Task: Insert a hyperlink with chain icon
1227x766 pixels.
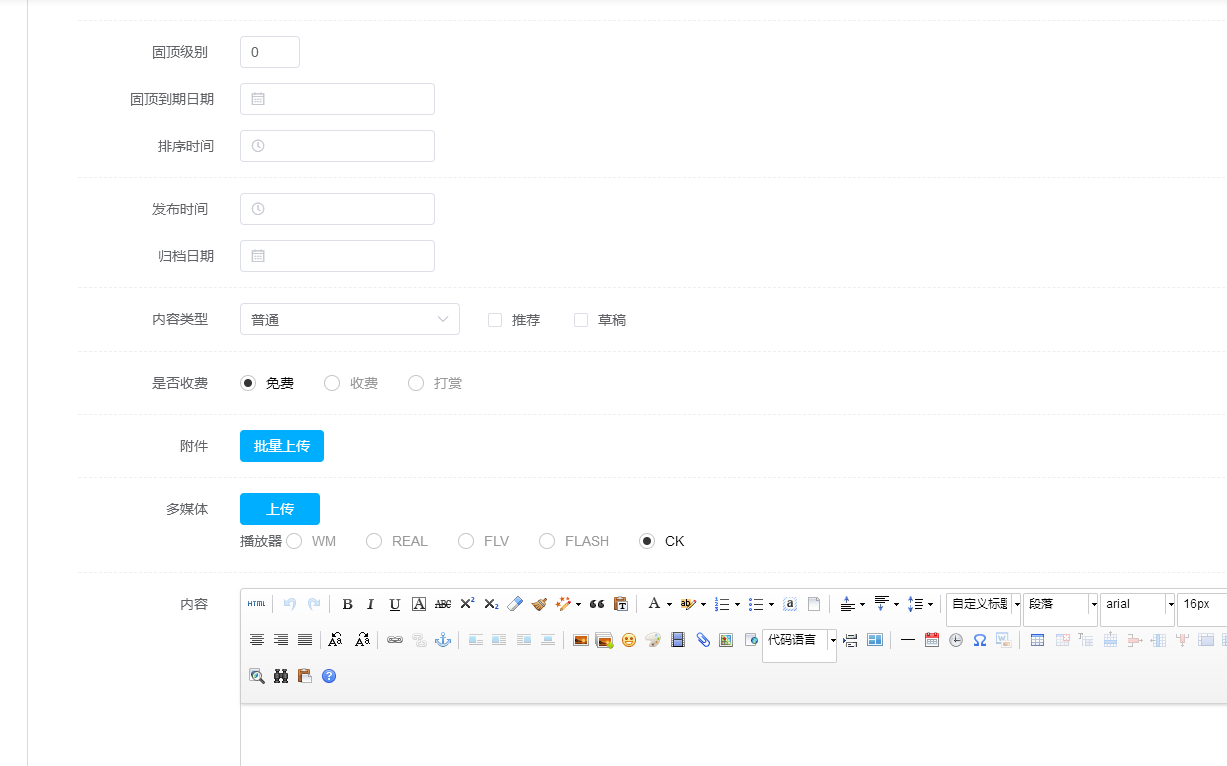Action: point(395,640)
